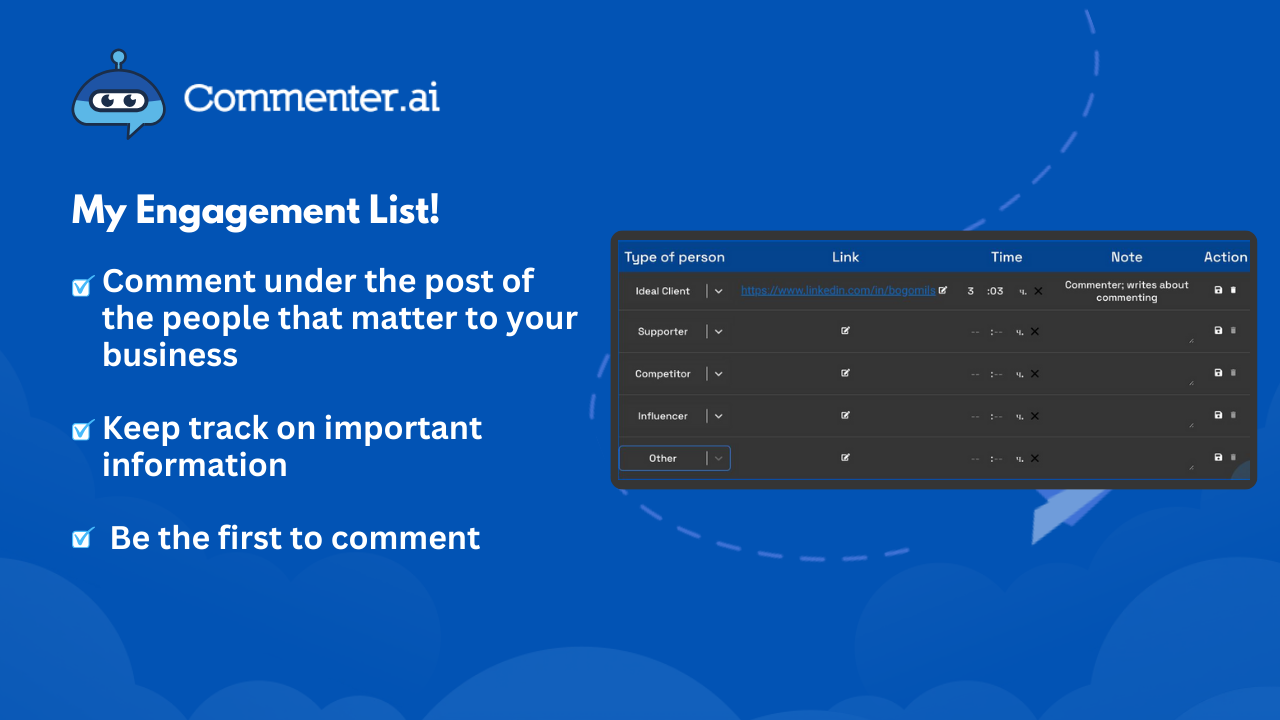
Task: Click the 'Be the first to comment' text
Action: point(295,537)
